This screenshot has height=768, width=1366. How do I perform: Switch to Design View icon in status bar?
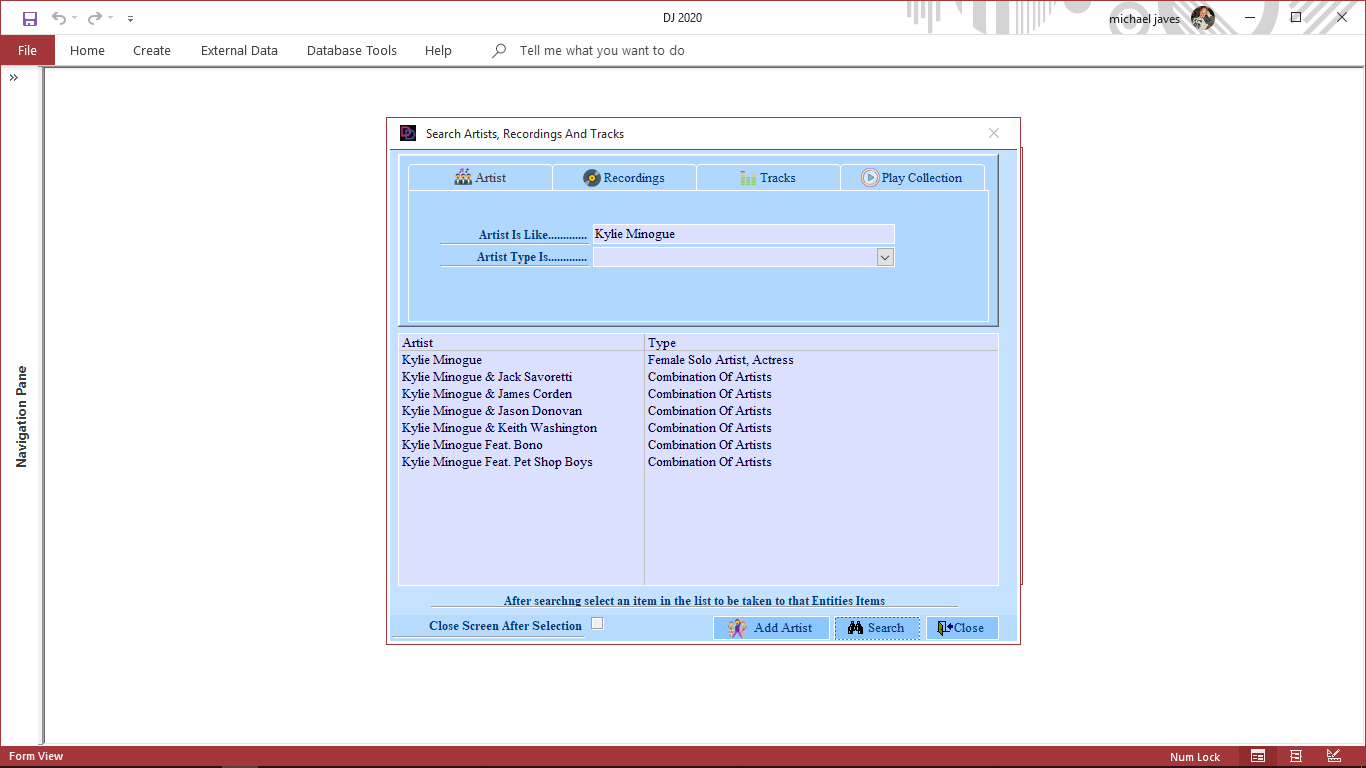pyautogui.click(x=1334, y=756)
